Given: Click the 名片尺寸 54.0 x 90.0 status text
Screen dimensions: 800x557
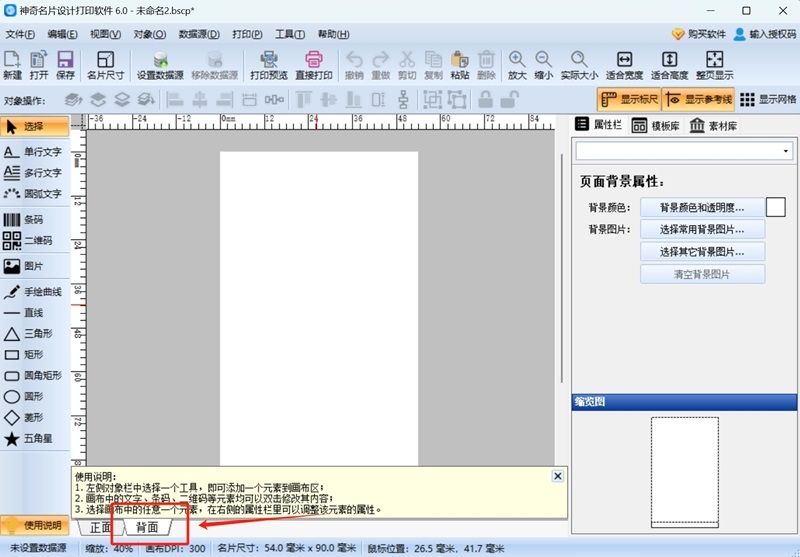Looking at the screenshot, I should tap(286, 548).
